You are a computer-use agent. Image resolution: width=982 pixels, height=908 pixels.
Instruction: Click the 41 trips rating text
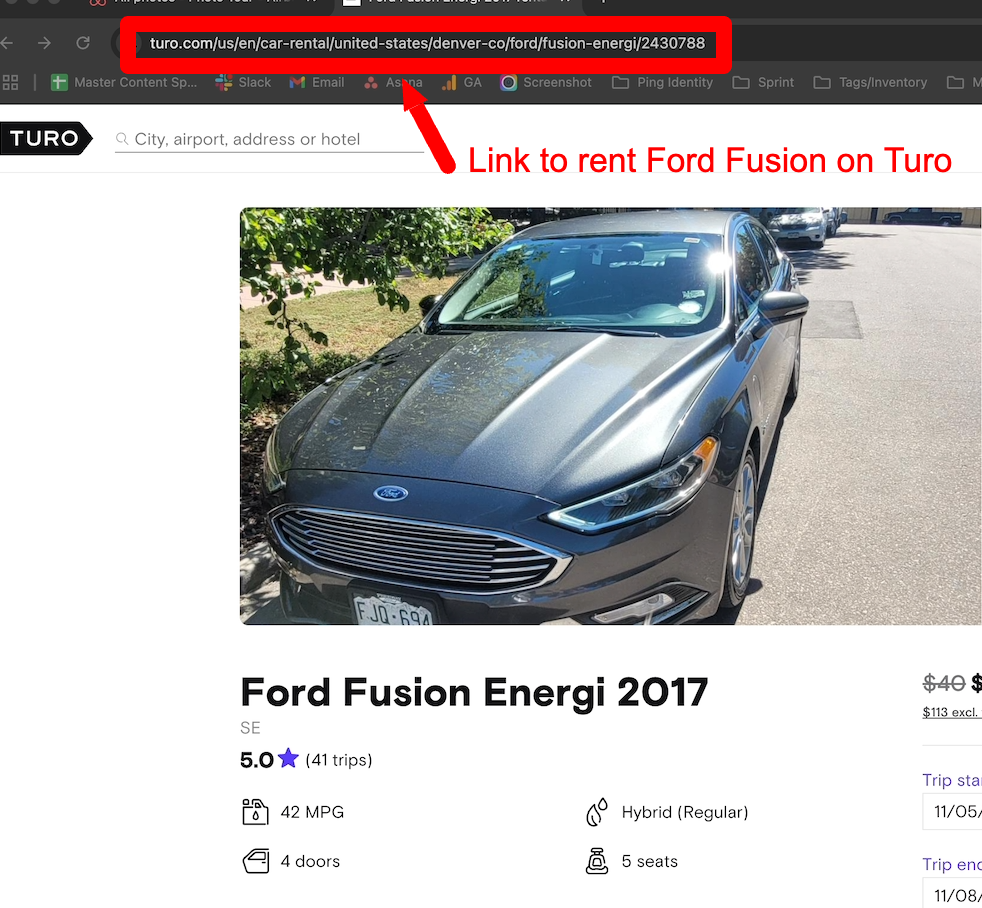(339, 760)
